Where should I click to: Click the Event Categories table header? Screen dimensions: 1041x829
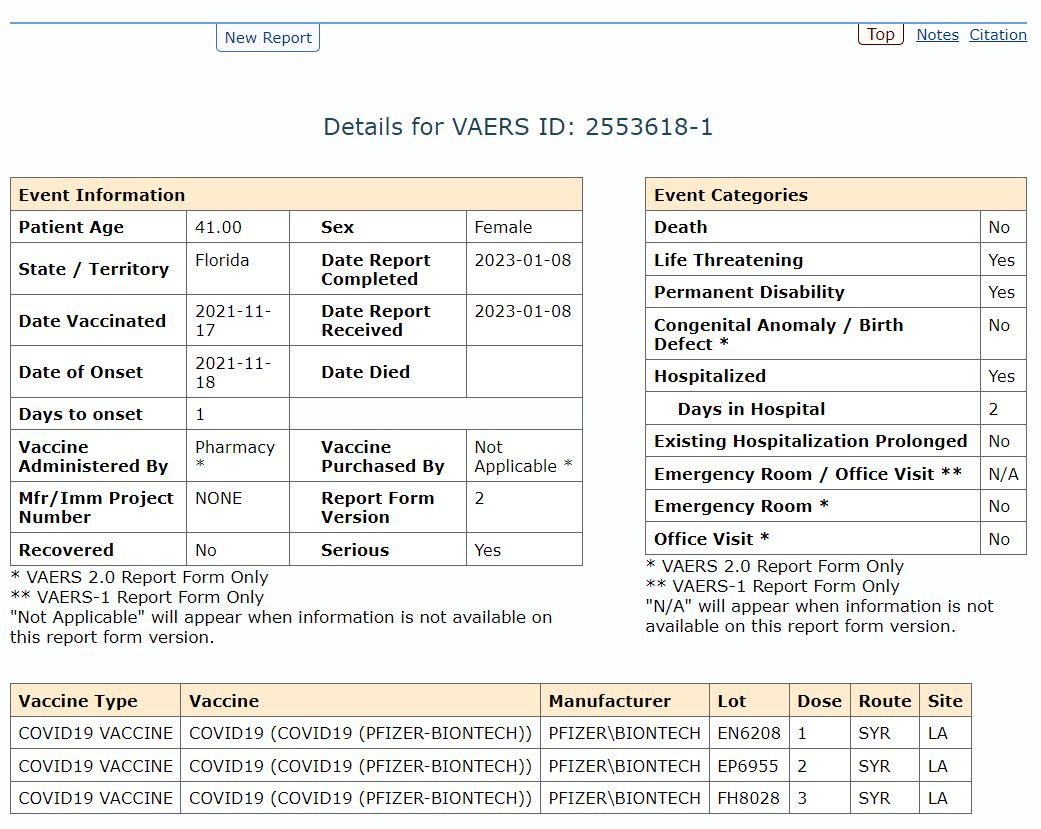pyautogui.click(x=836, y=194)
